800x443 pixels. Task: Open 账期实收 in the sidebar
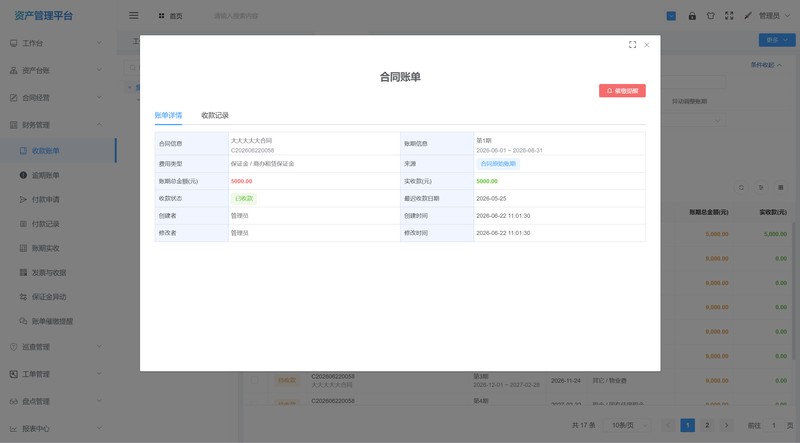coord(58,248)
